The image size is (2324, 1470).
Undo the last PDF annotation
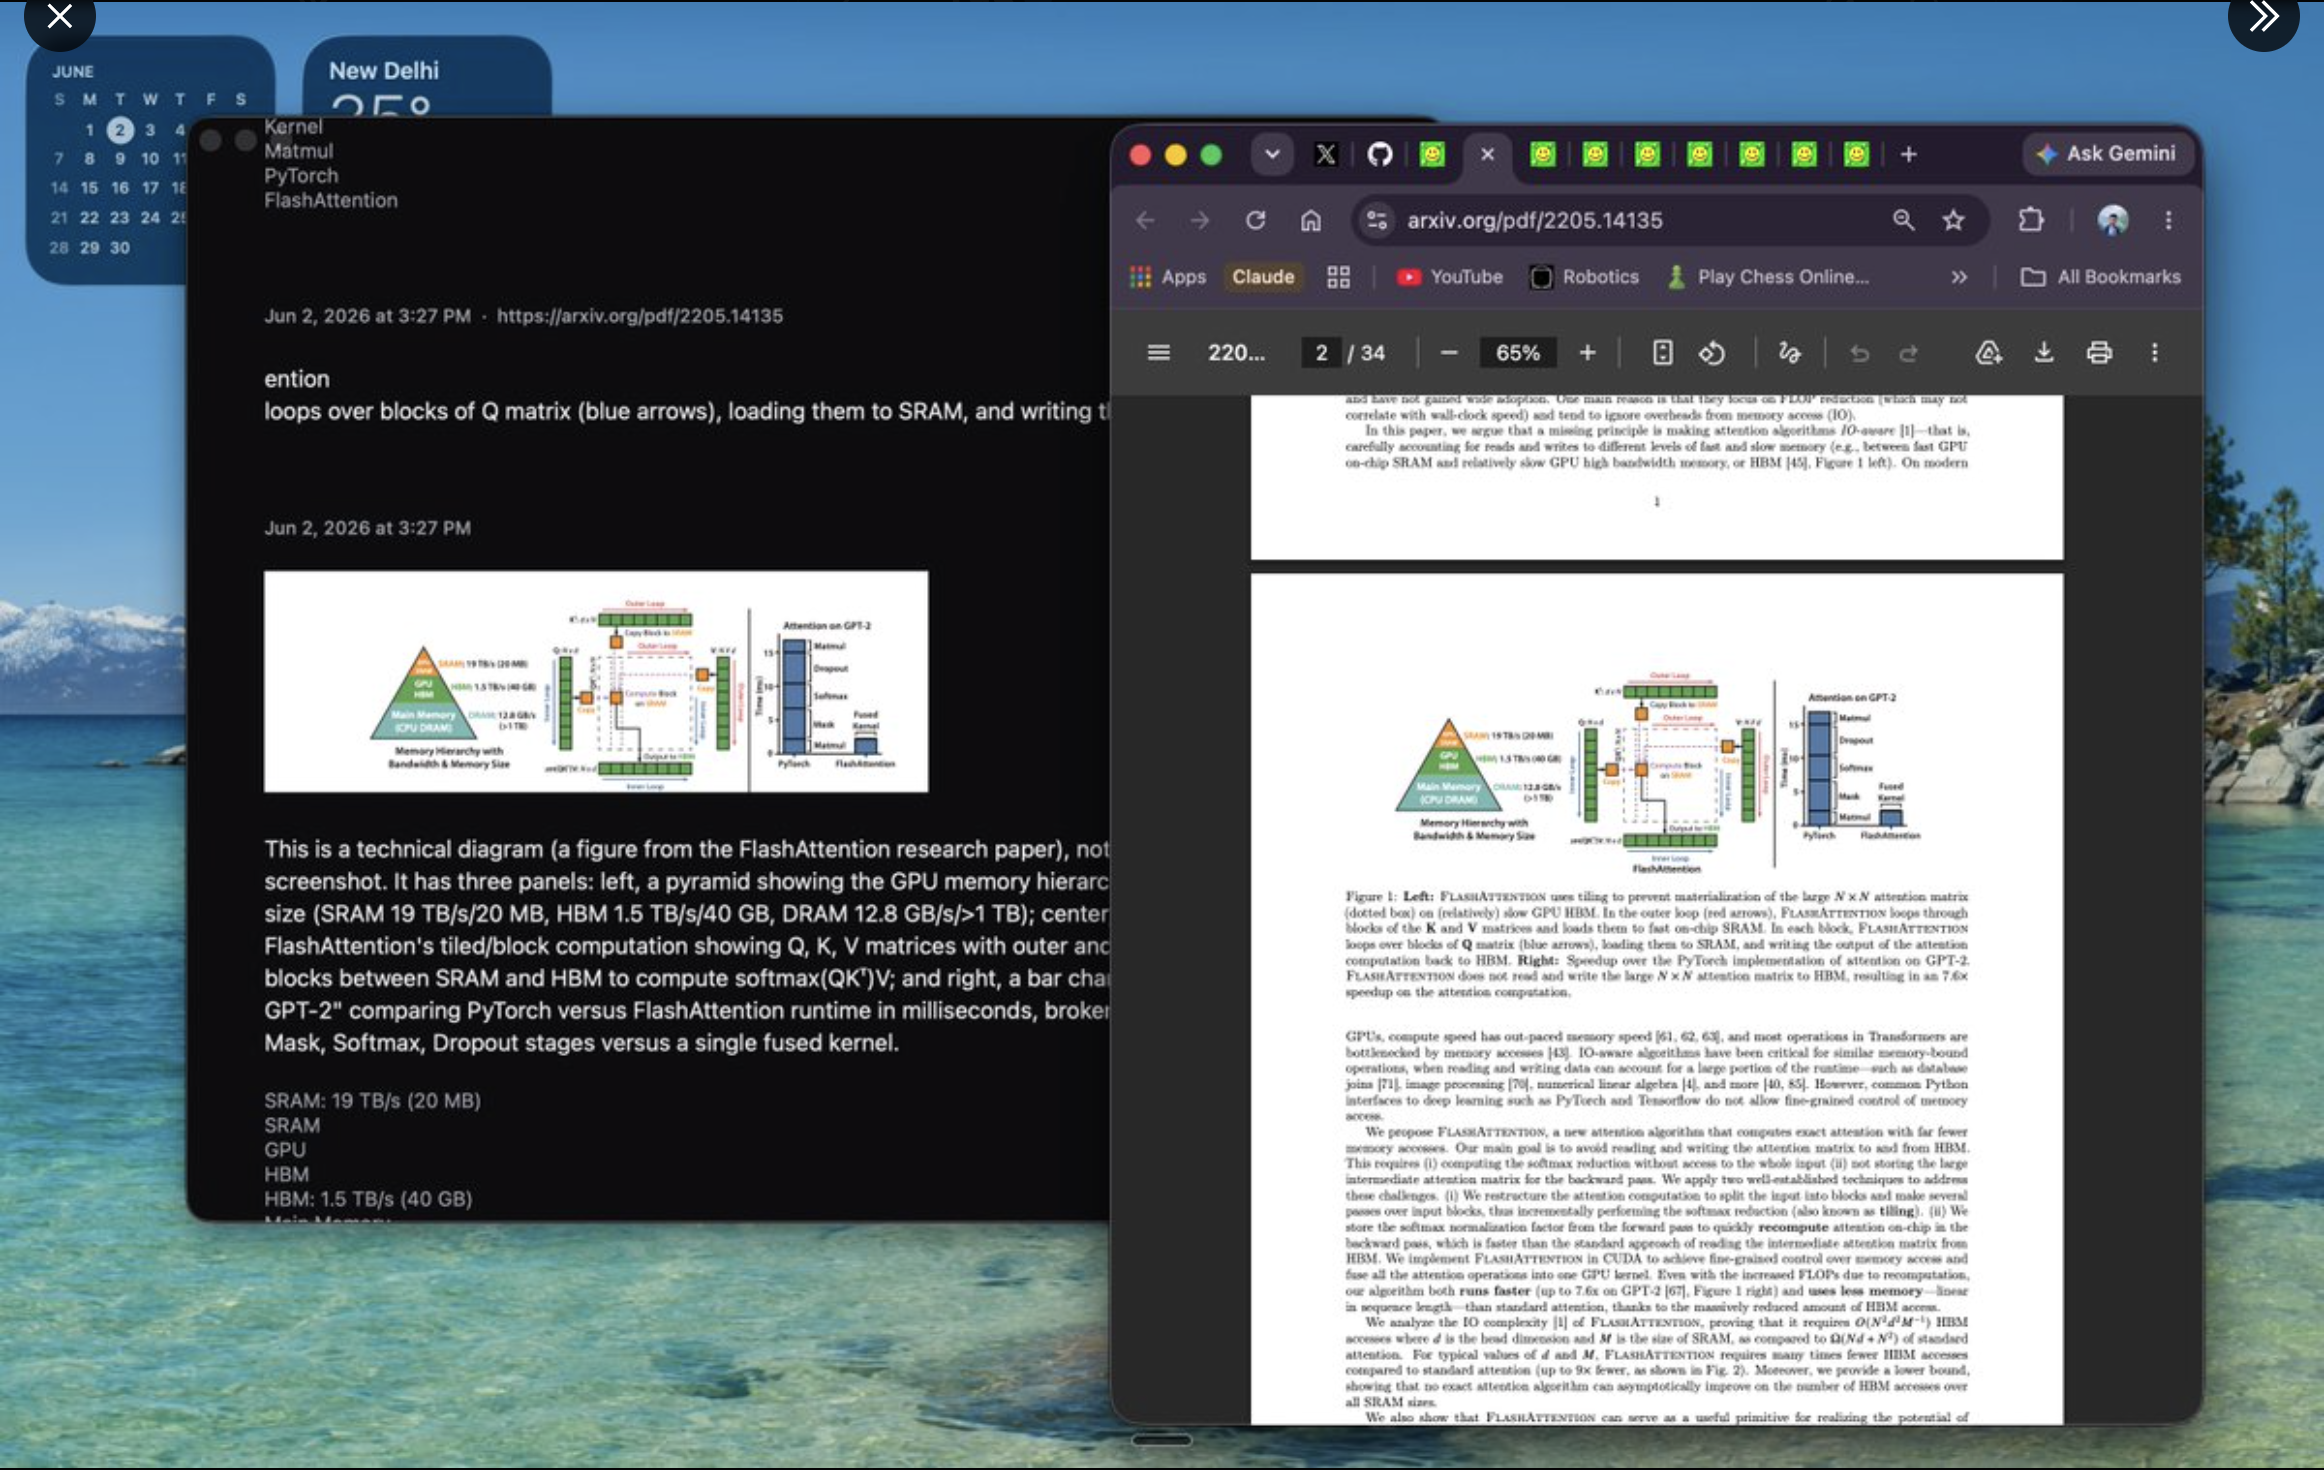click(x=1859, y=353)
